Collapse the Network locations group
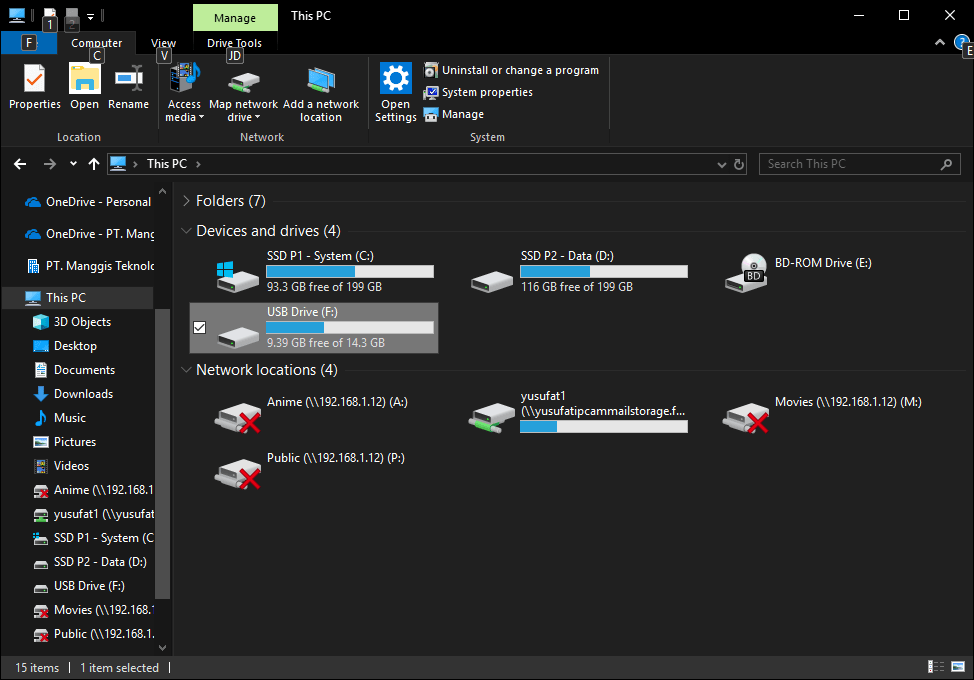The width and height of the screenshot is (974, 680). 186,369
